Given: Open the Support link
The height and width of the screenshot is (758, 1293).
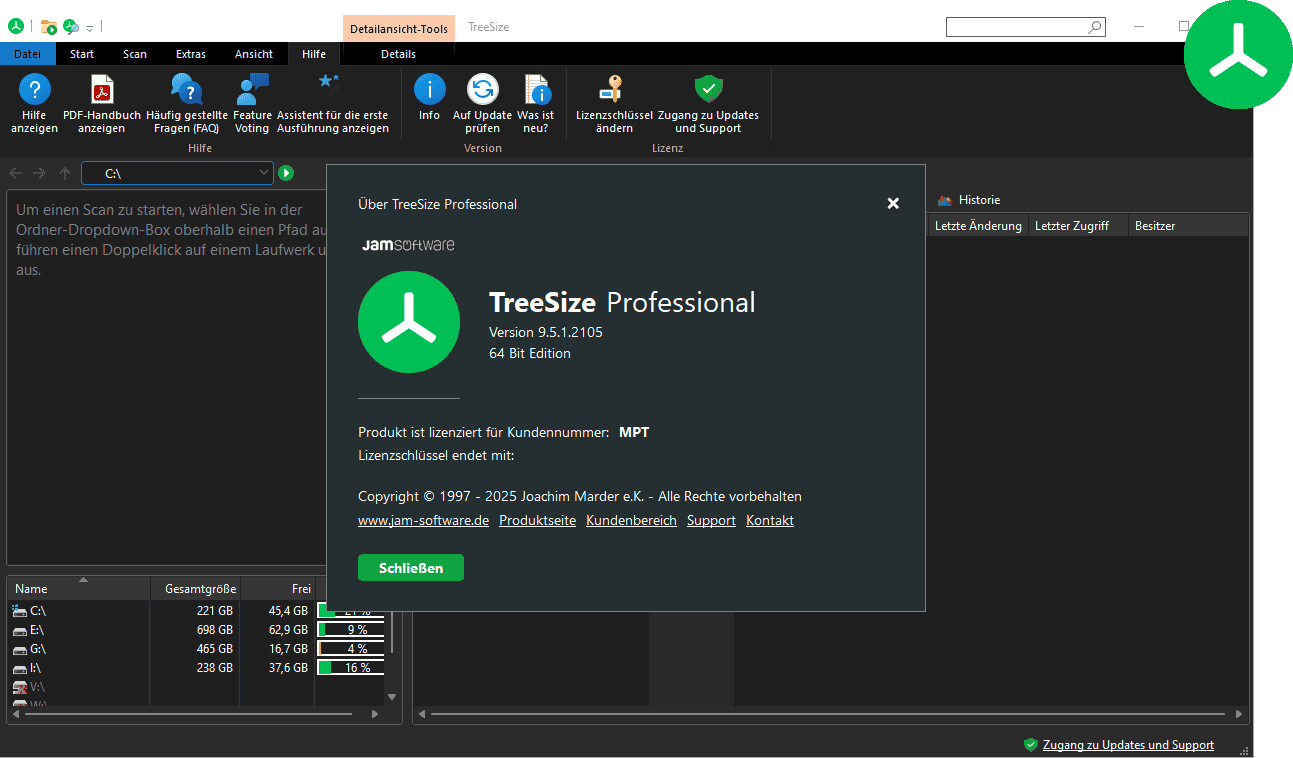Looking at the screenshot, I should (x=711, y=520).
